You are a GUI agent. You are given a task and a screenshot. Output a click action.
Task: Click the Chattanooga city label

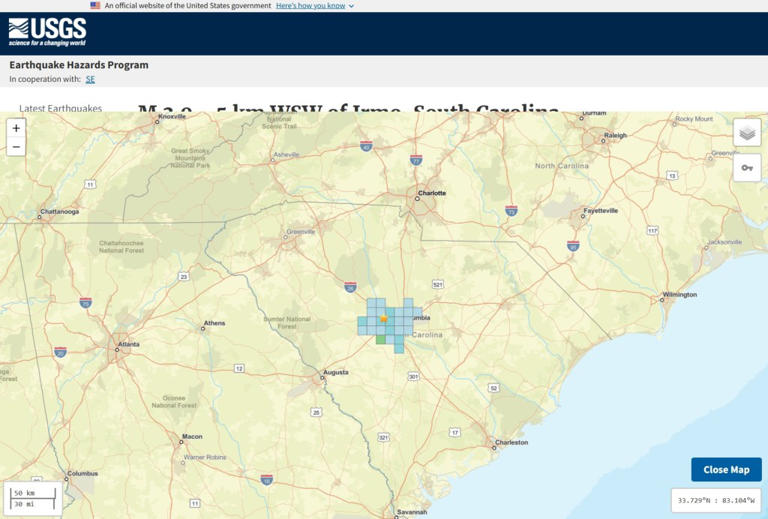[x=60, y=212]
